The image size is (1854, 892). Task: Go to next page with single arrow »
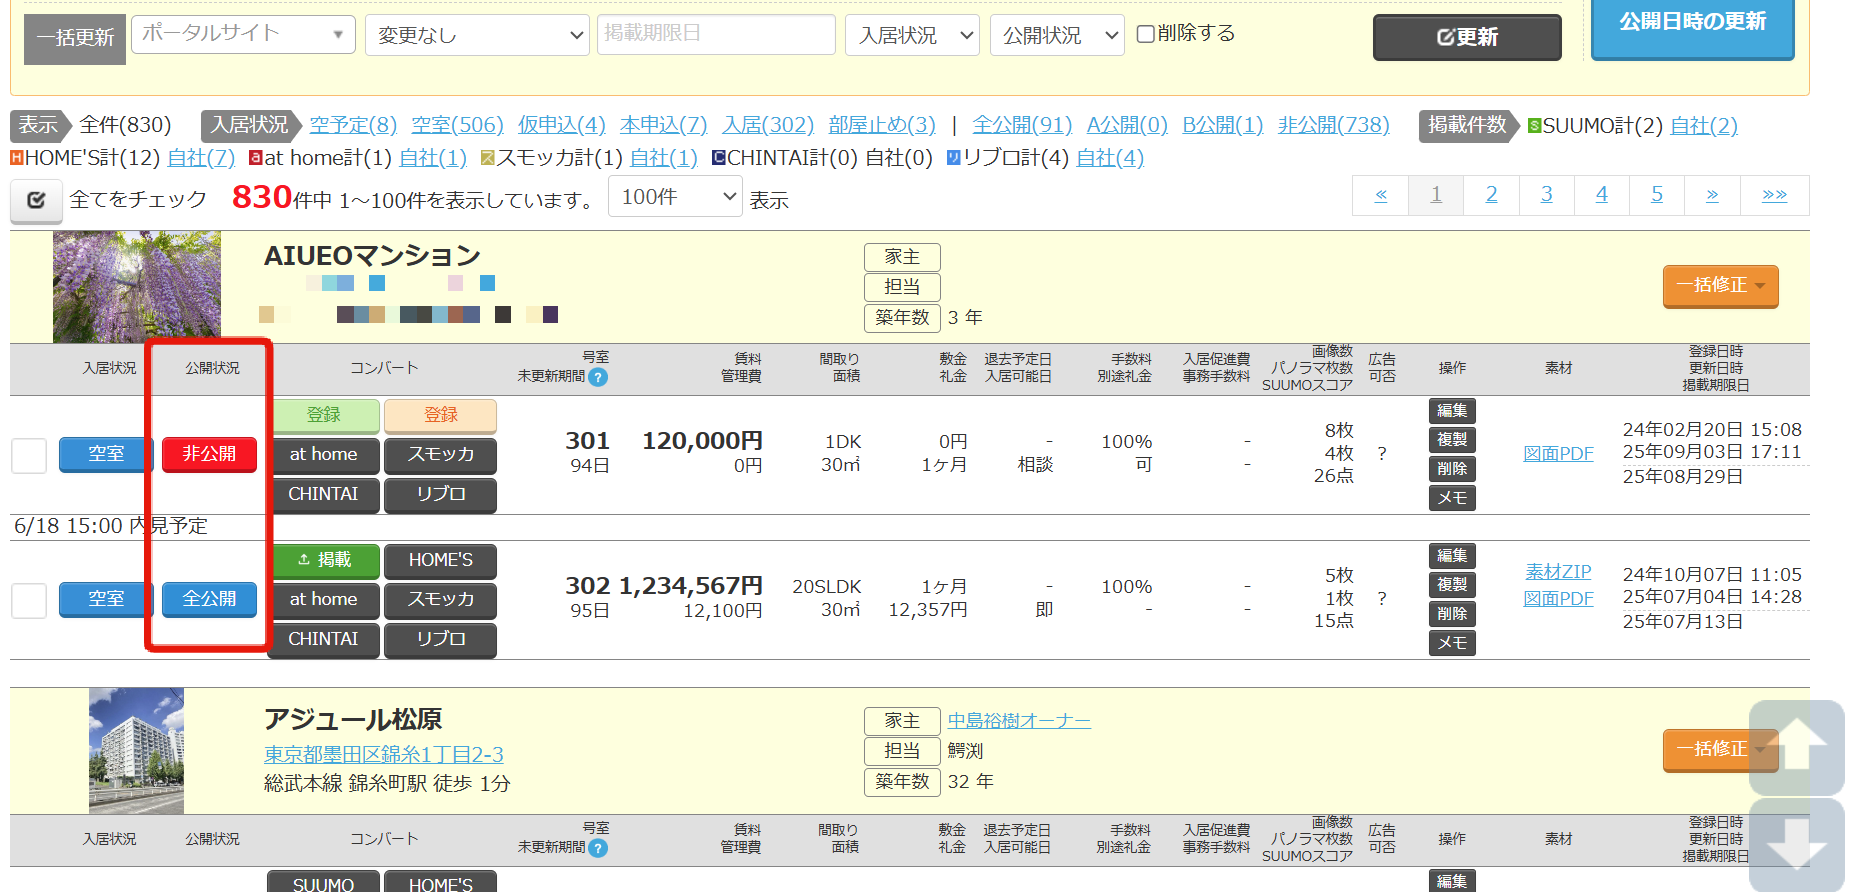(x=1712, y=195)
